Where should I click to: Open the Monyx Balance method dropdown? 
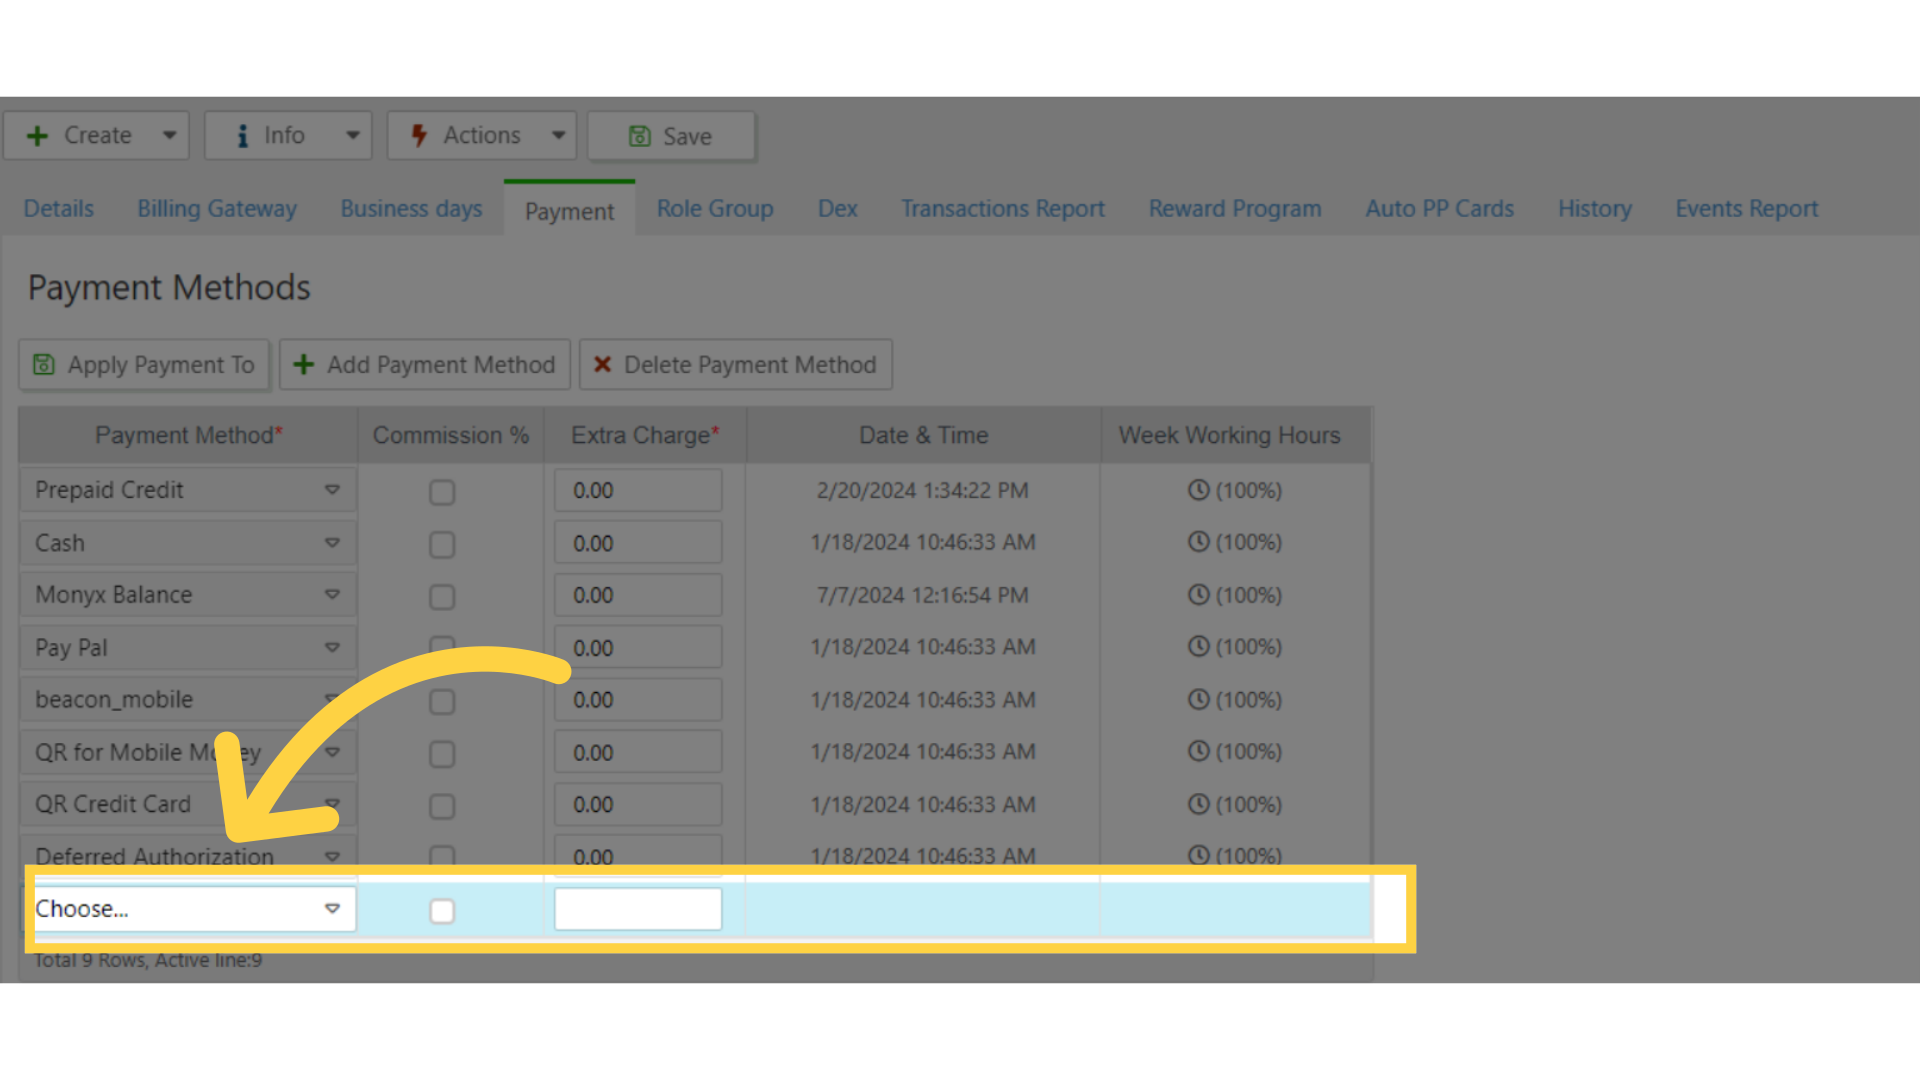[332, 595]
